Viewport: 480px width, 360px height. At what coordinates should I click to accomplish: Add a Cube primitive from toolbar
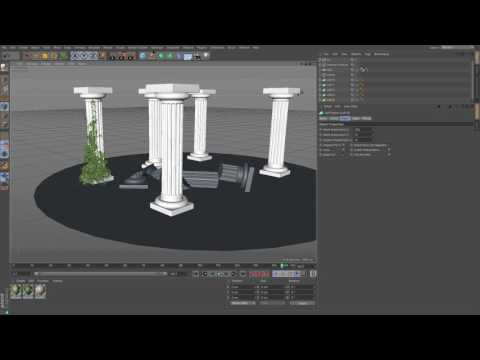(x=143, y=56)
